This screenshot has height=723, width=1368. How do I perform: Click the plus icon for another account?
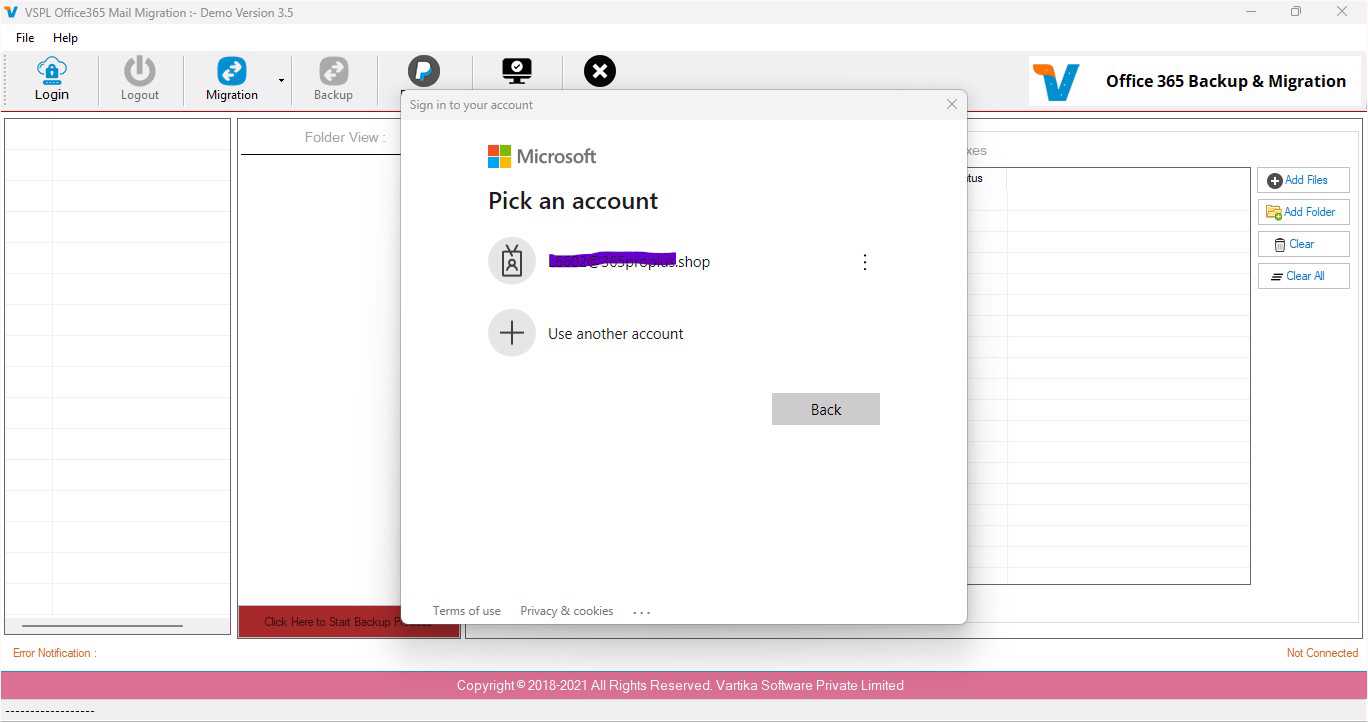(x=512, y=333)
